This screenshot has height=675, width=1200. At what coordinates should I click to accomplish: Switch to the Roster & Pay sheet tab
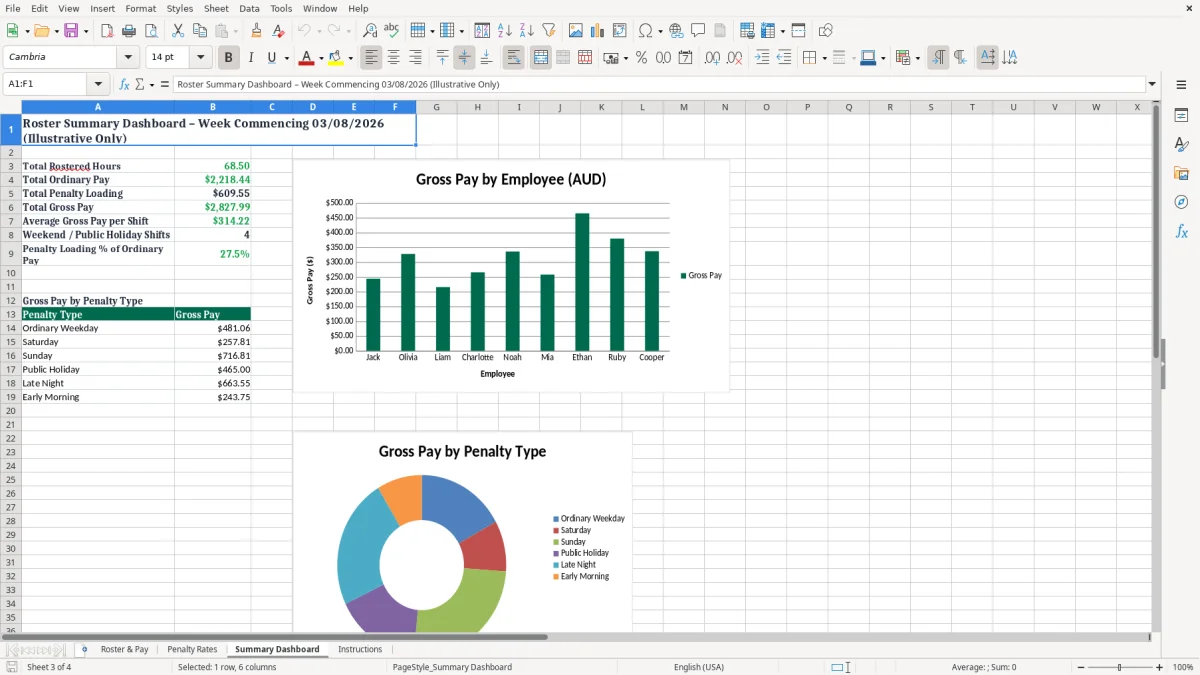[x=124, y=649]
